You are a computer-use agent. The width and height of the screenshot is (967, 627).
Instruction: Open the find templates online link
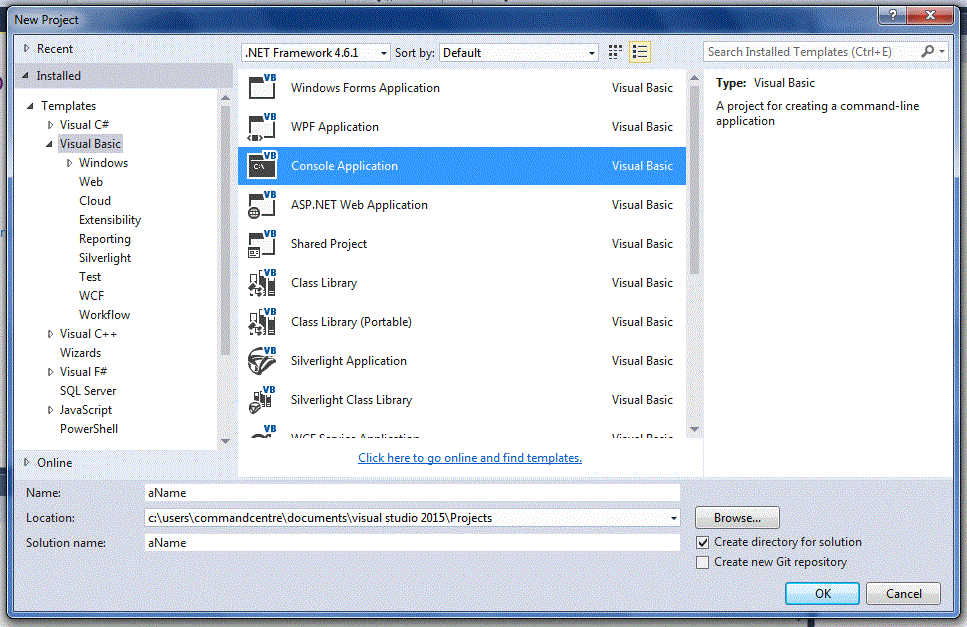[469, 458]
